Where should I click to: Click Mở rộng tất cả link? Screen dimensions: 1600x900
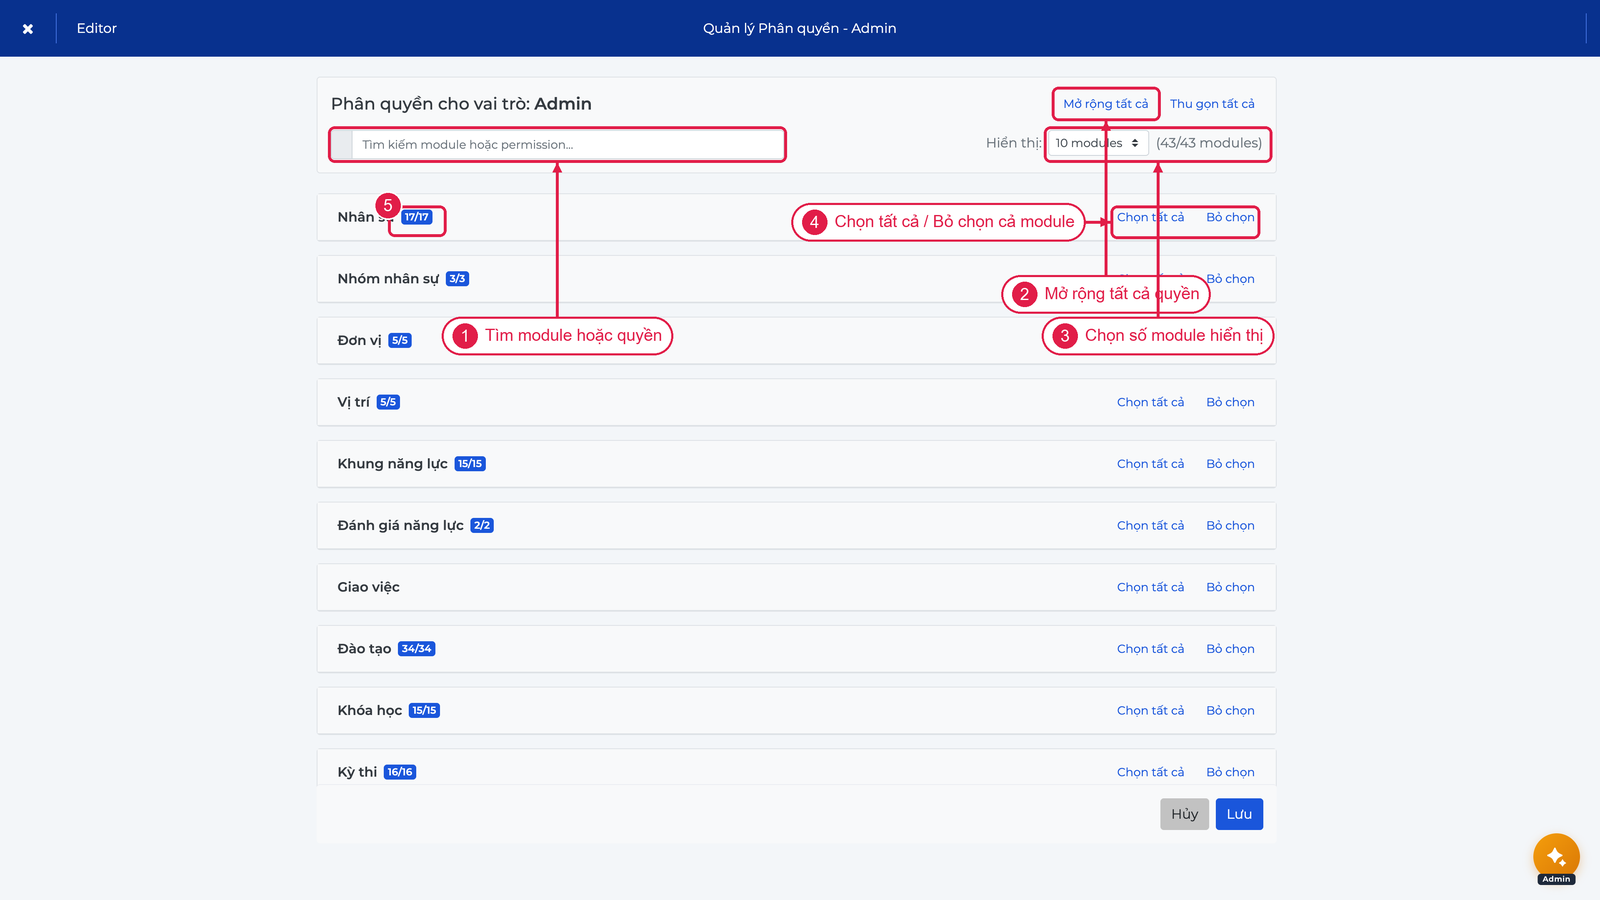tap(1106, 104)
